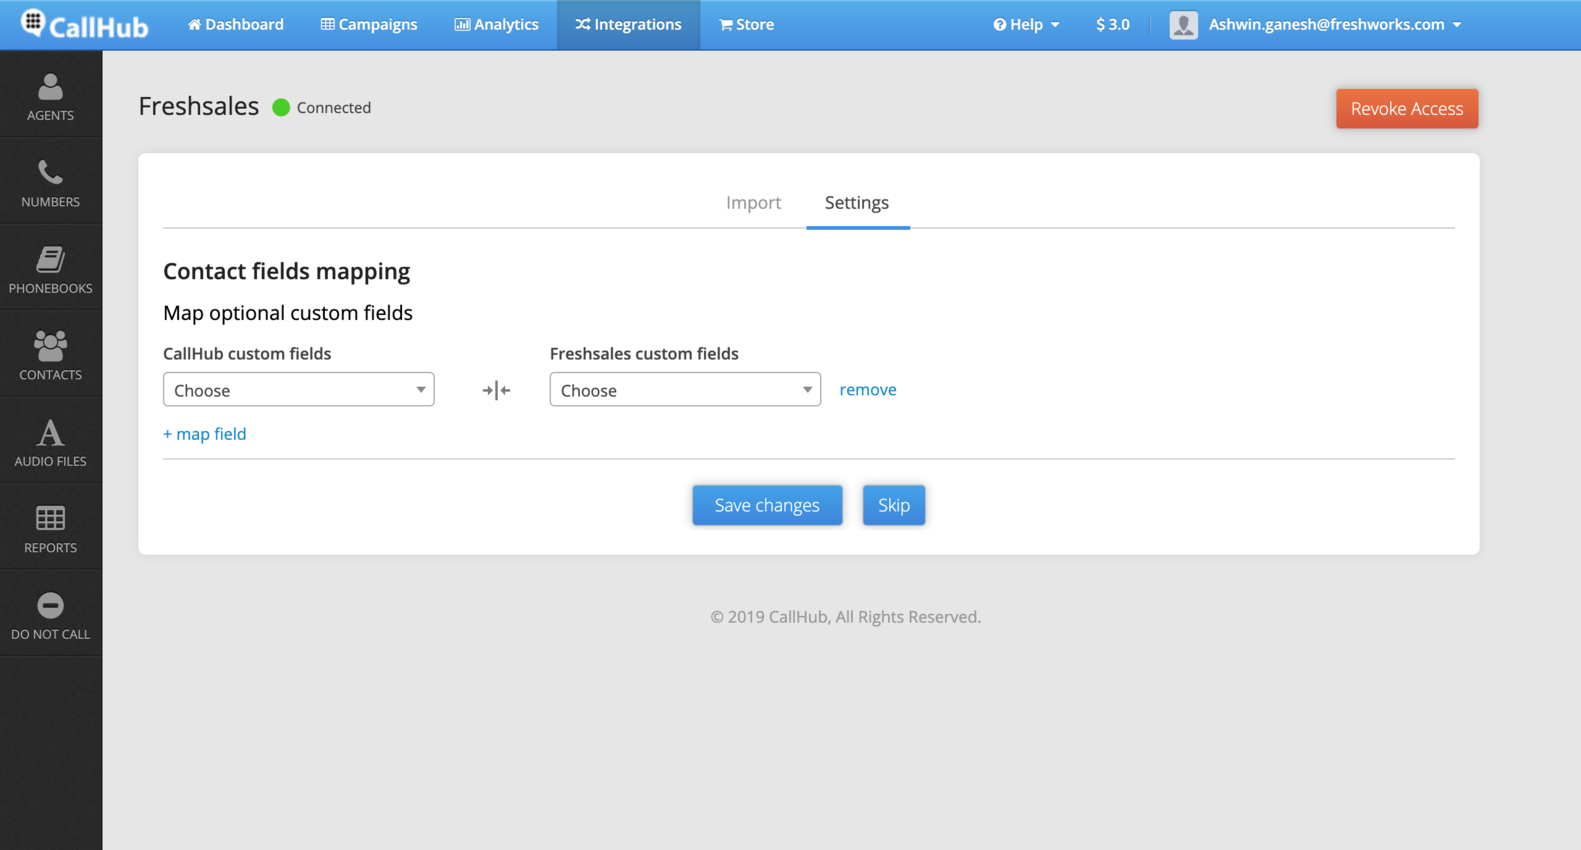Open the Agents sidebar icon
Viewport: 1581px width, 850px height.
tap(50, 88)
